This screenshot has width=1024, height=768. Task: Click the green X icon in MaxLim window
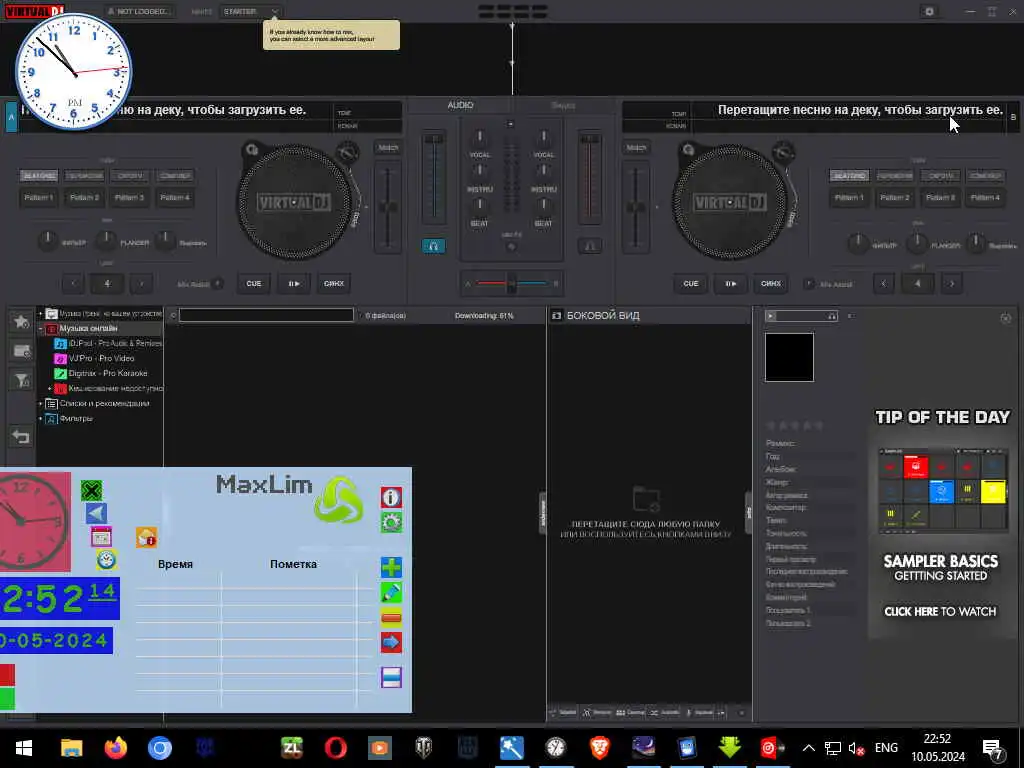coord(92,490)
